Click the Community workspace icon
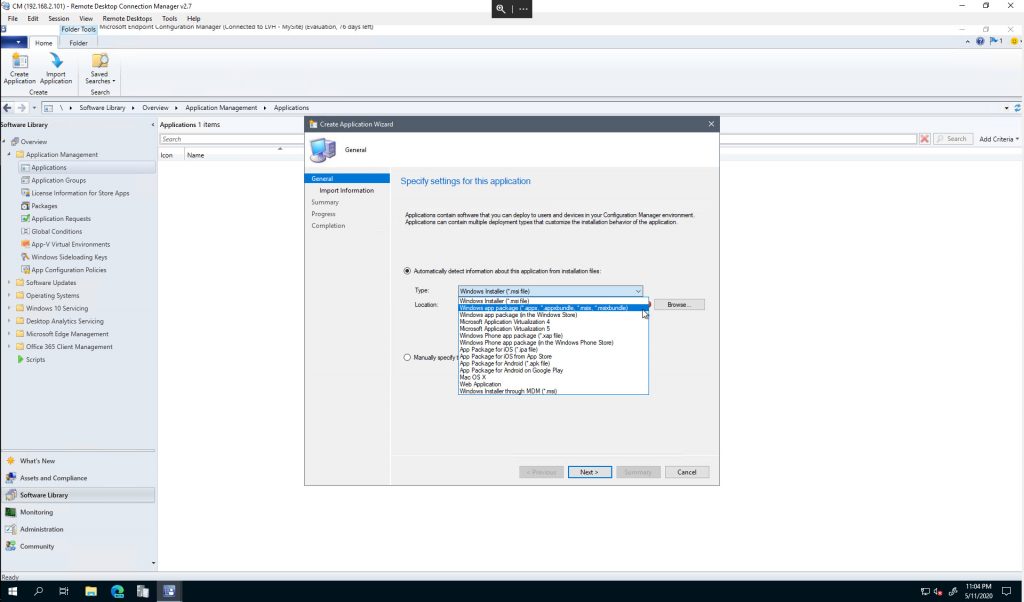1024x602 pixels. point(10,547)
